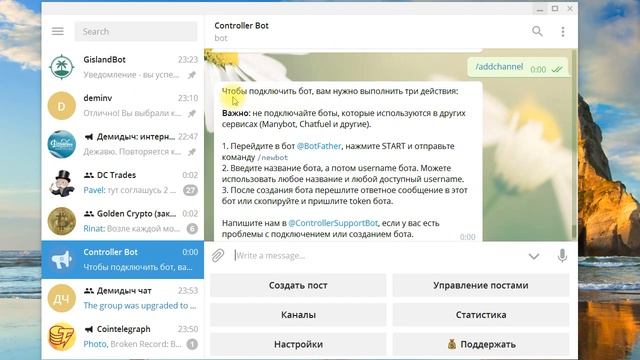Open the GislandBot chat
The width and height of the screenshot is (640, 360).
click(x=122, y=67)
